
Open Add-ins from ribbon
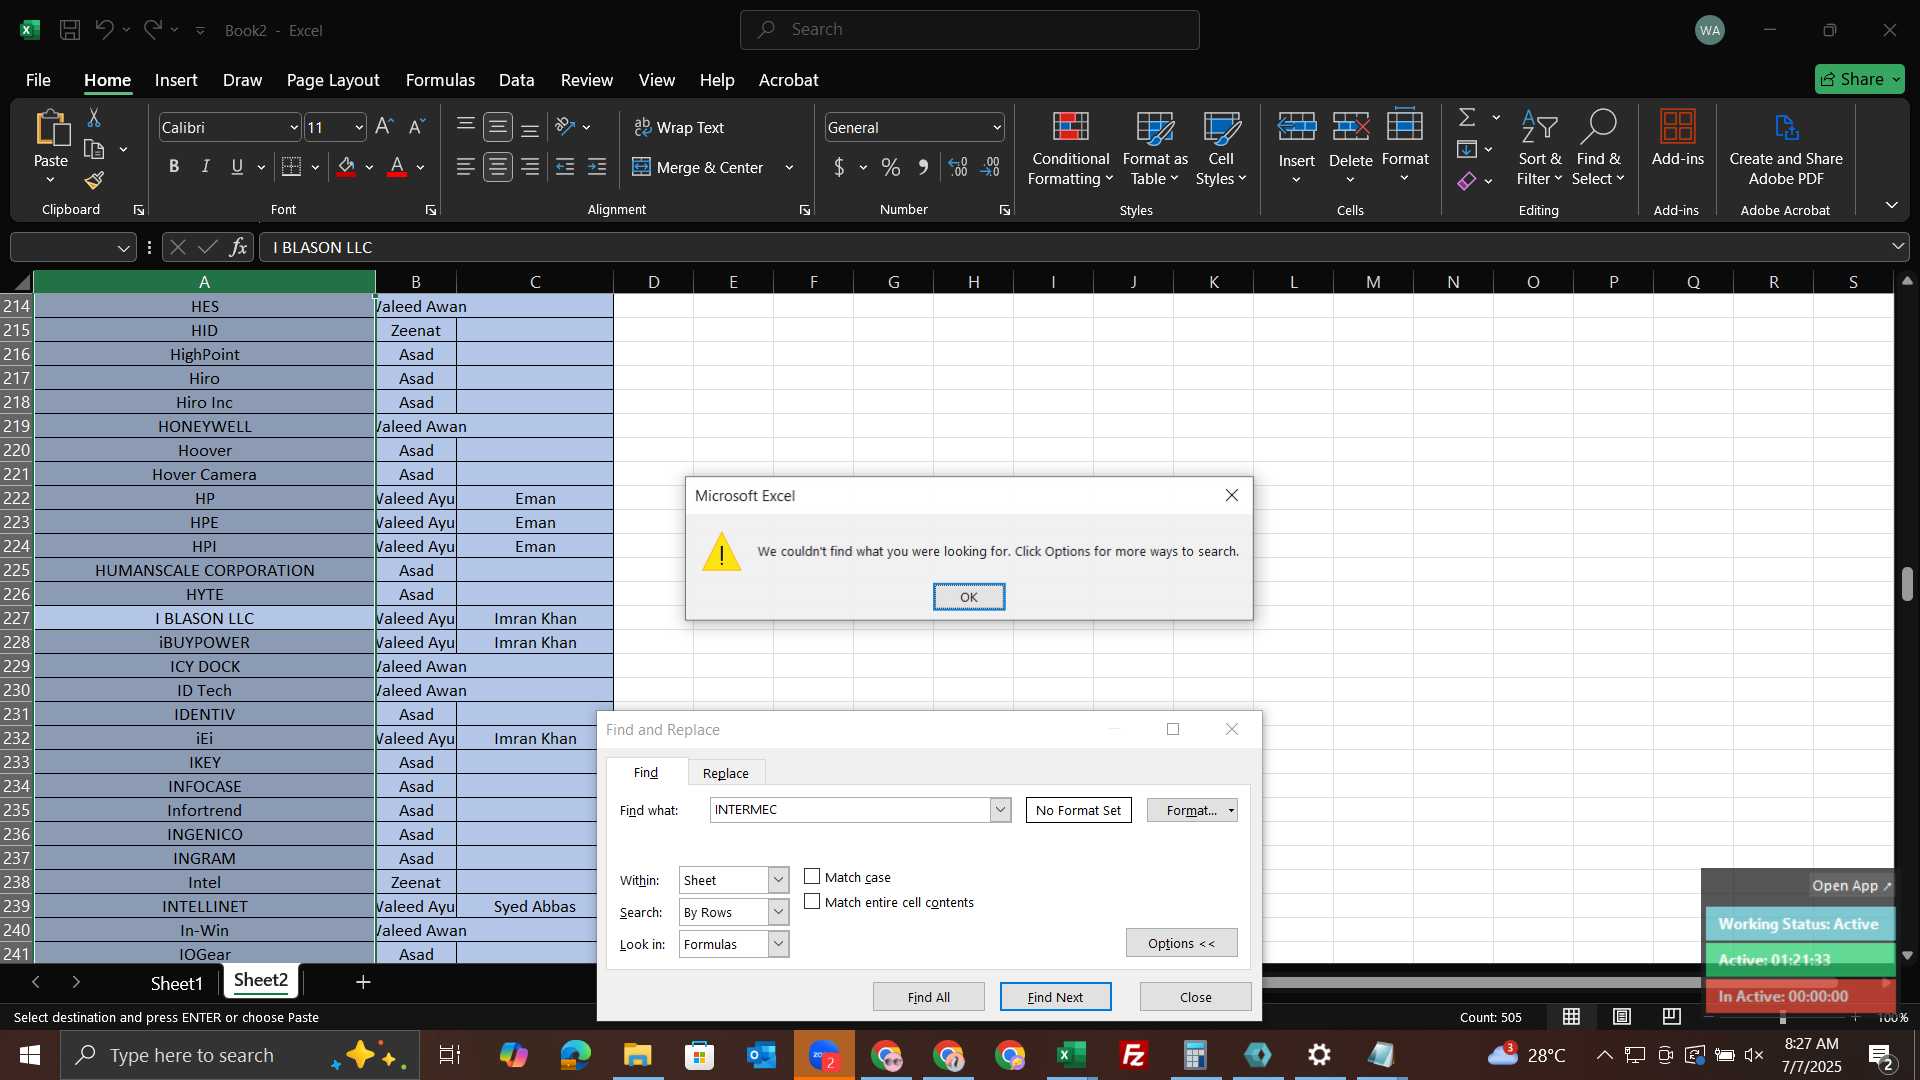click(x=1677, y=138)
